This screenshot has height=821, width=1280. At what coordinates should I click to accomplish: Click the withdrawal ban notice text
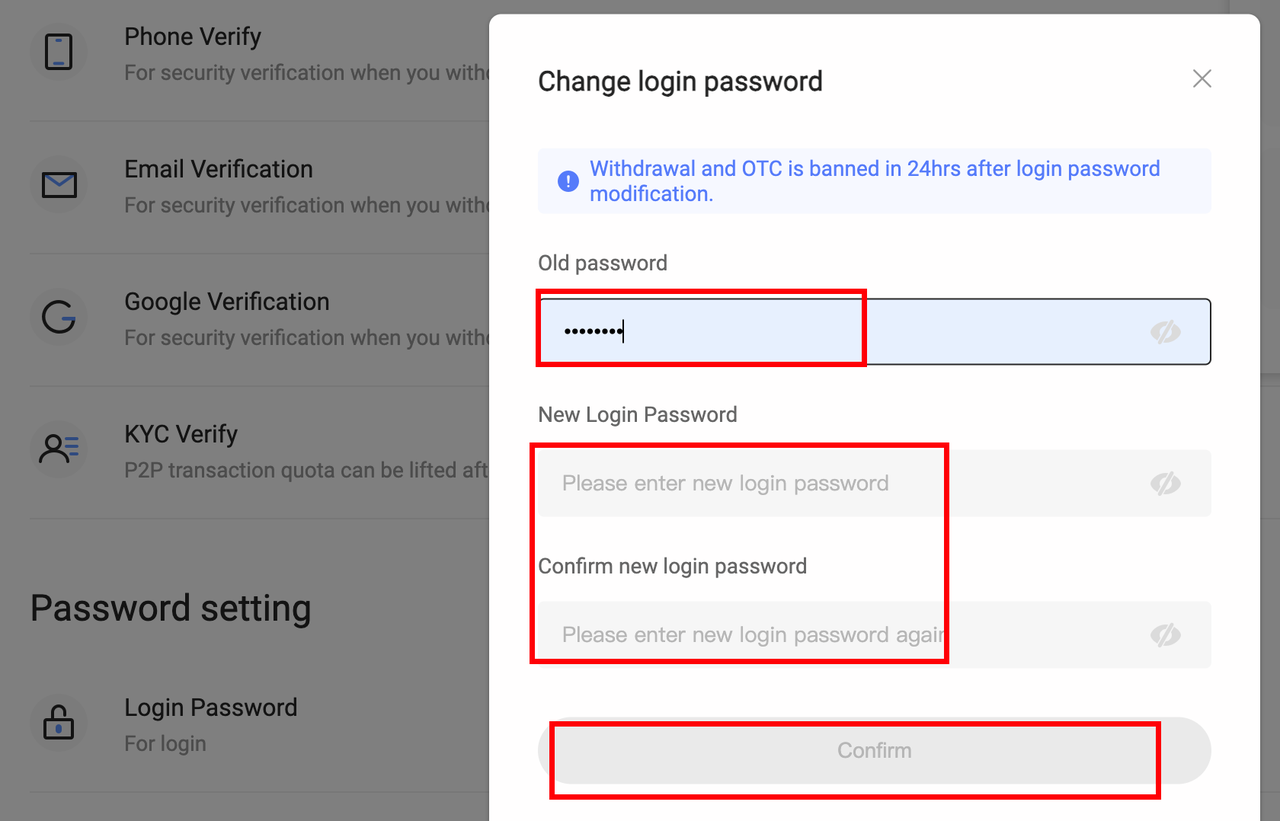point(874,181)
